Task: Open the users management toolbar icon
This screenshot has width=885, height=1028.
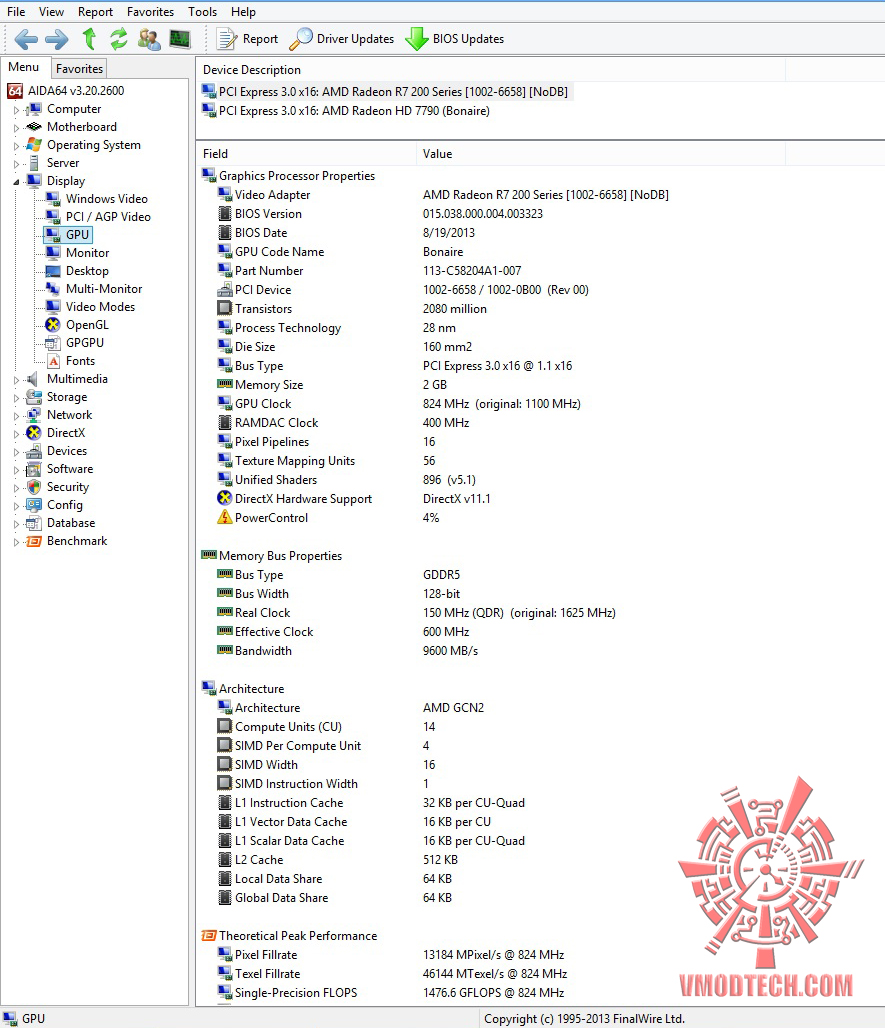Action: pyautogui.click(x=149, y=39)
